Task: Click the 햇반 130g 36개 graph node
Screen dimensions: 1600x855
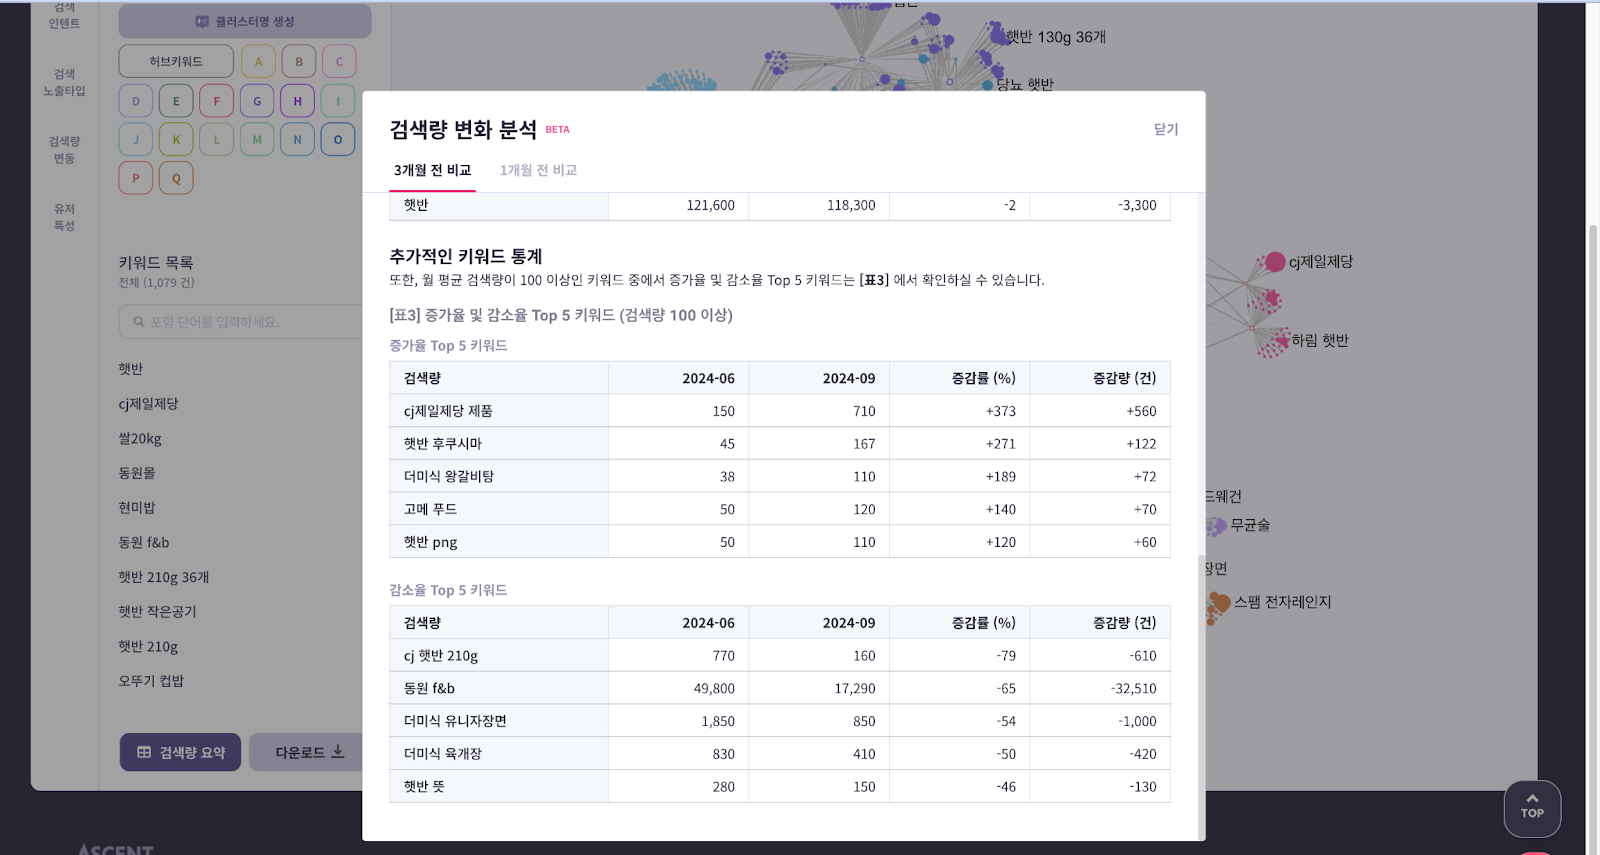Action: 998,37
